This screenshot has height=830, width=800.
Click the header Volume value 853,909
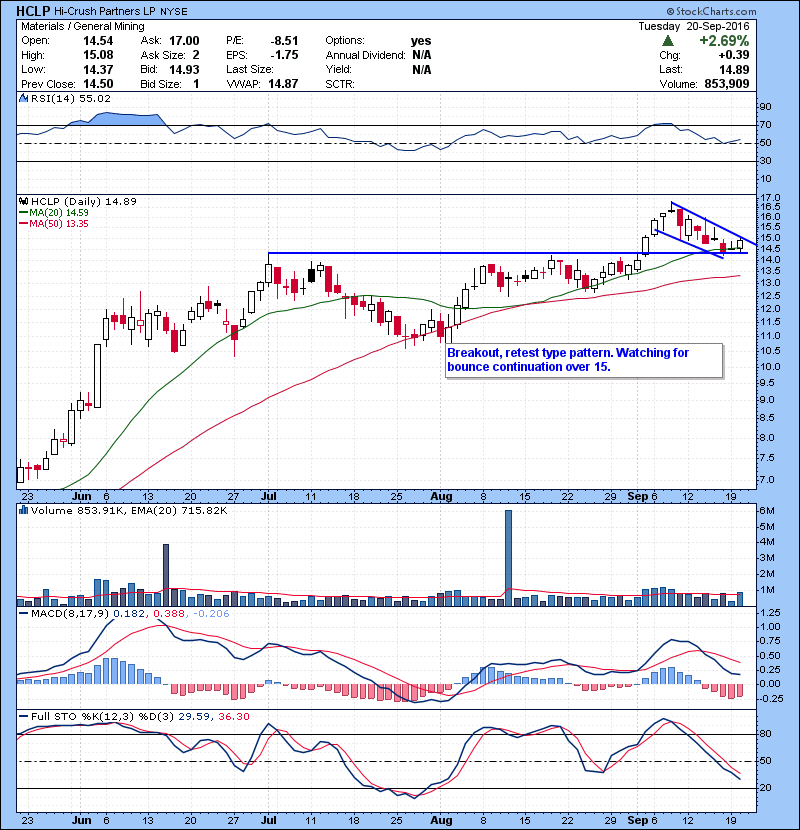tap(726, 84)
